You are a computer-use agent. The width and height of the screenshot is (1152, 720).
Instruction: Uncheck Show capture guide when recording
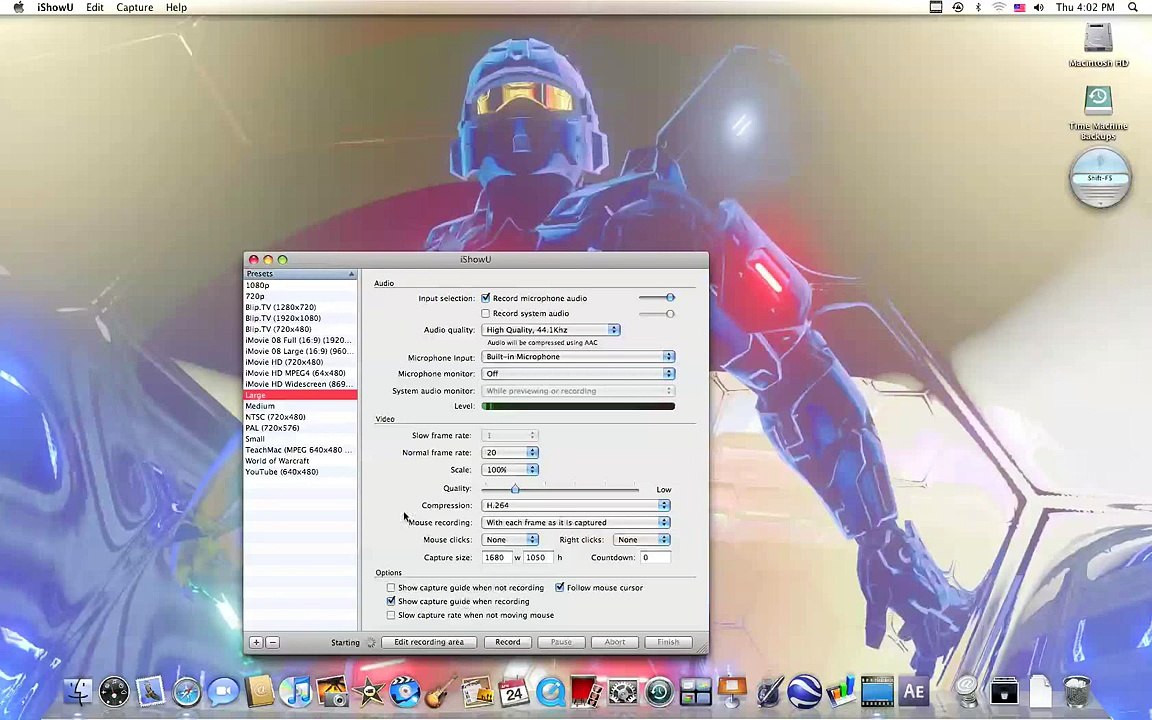(391, 601)
